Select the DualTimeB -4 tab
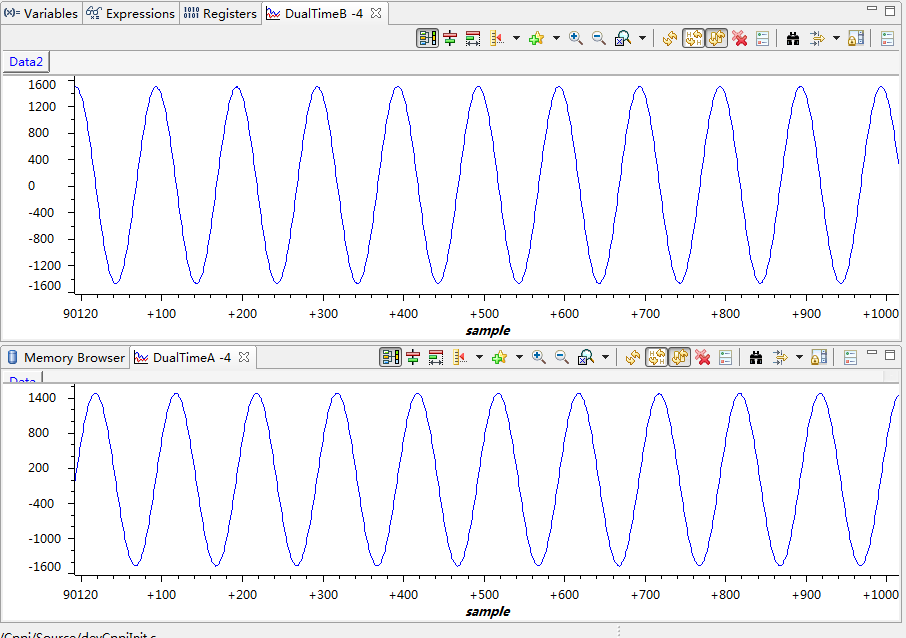 (x=324, y=13)
